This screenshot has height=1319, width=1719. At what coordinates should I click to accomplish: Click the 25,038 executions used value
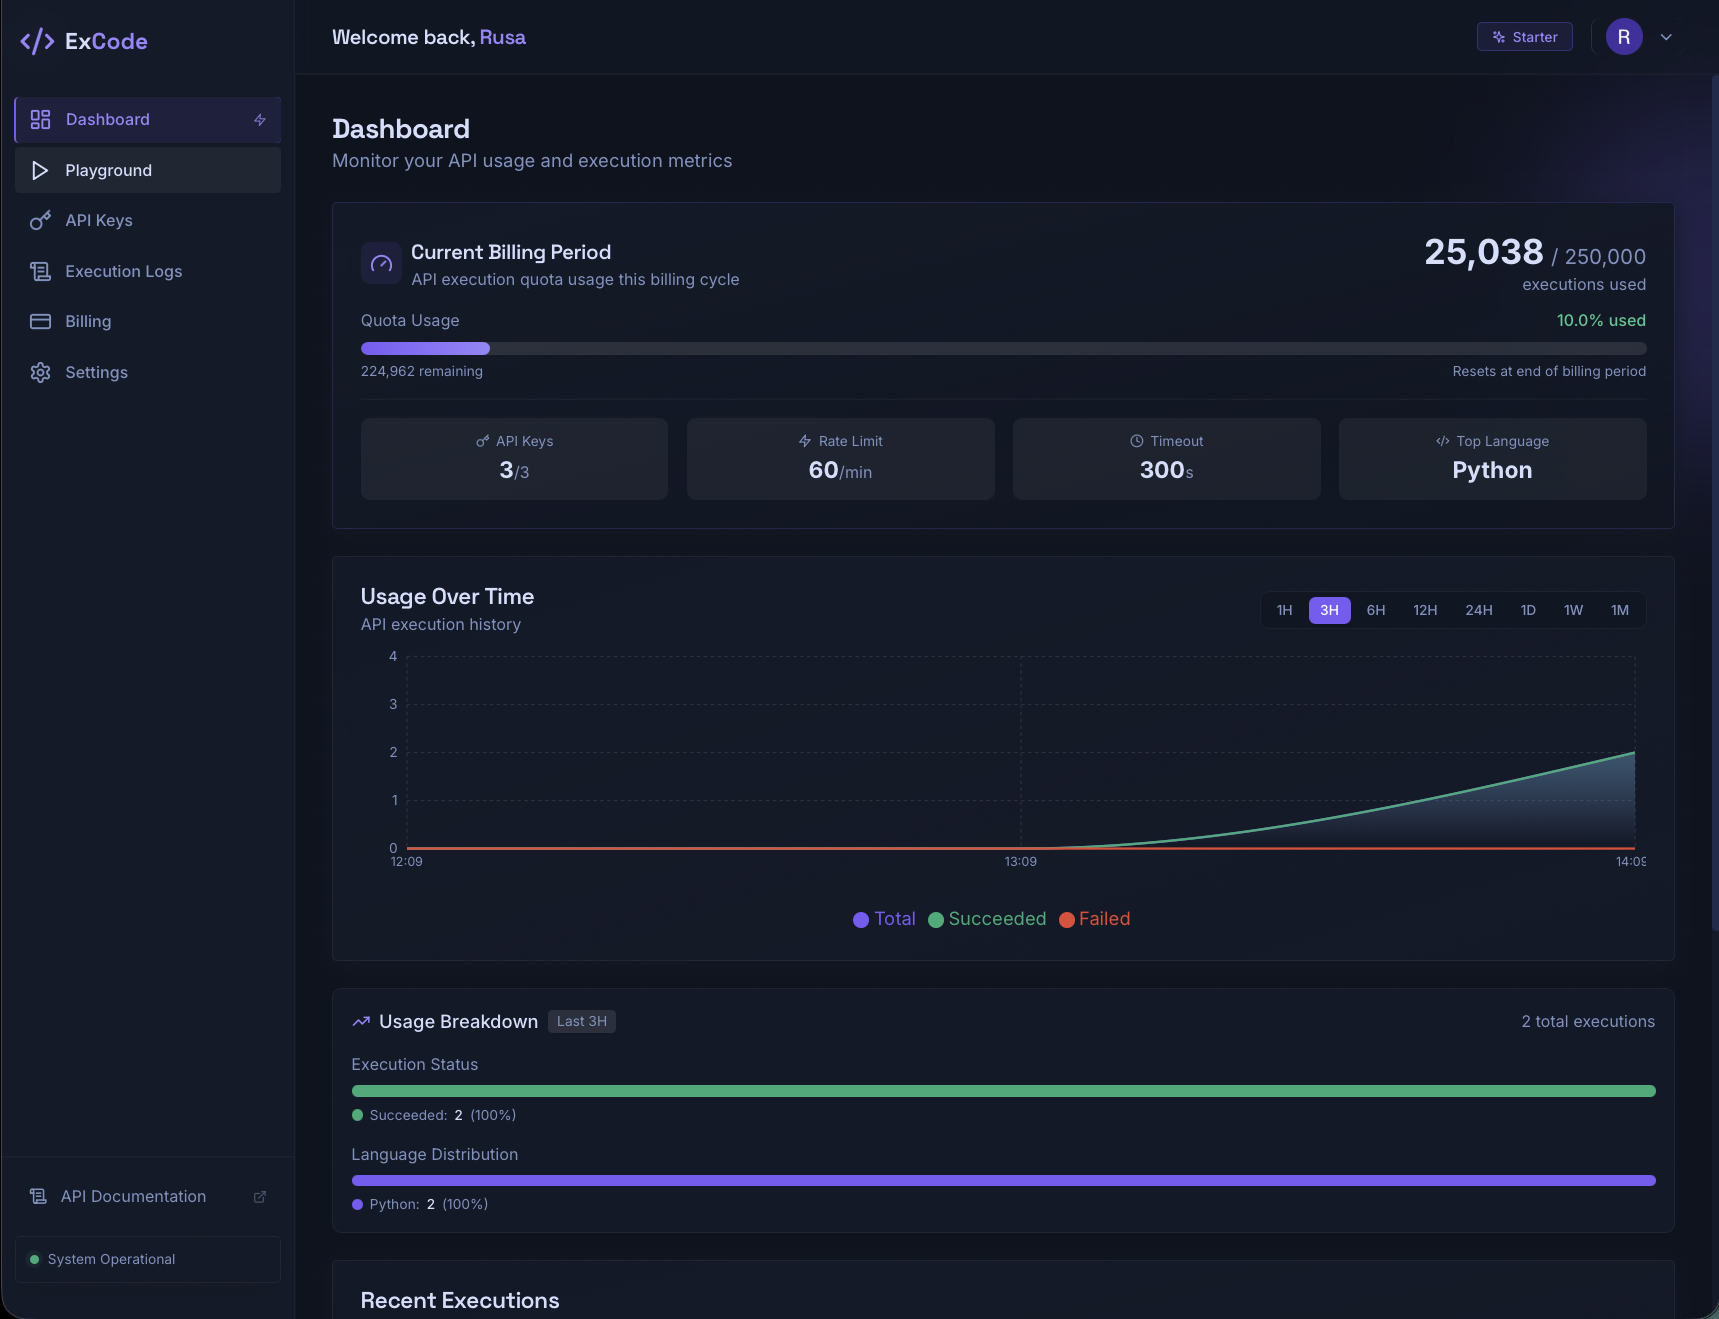(x=1484, y=253)
